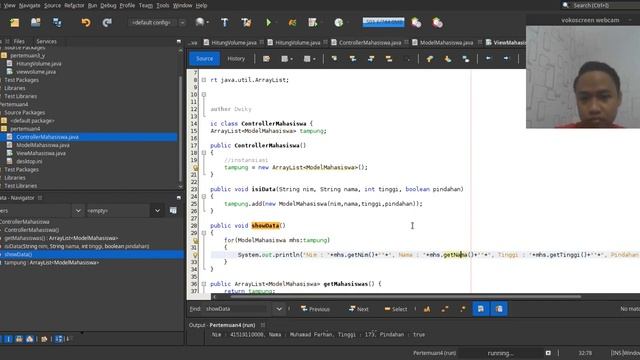Click the Open Project icon
The height and width of the screenshot is (360, 640).
pos(36,23)
